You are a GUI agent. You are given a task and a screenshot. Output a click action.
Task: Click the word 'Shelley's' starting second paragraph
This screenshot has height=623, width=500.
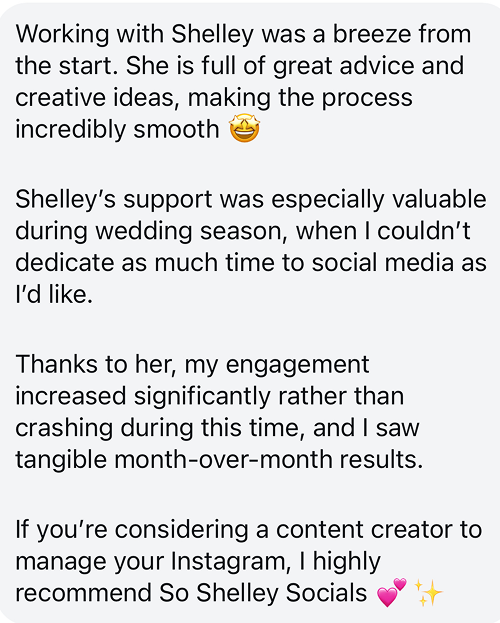[x=66, y=199]
